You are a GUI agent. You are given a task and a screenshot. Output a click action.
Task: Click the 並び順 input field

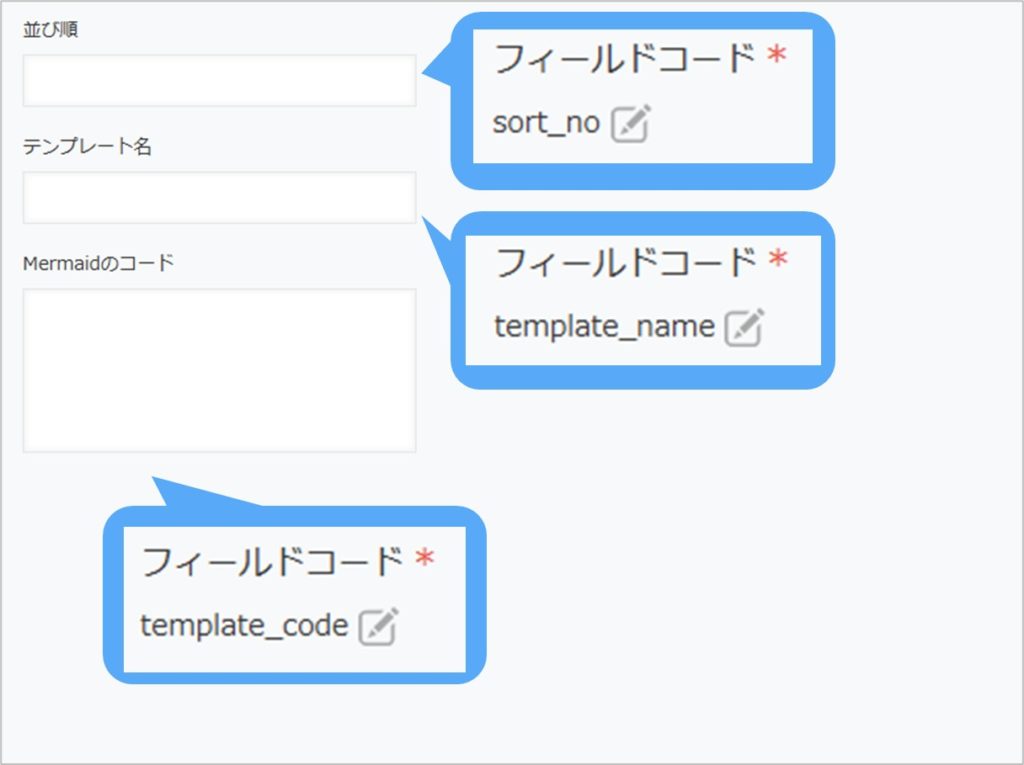[218, 80]
